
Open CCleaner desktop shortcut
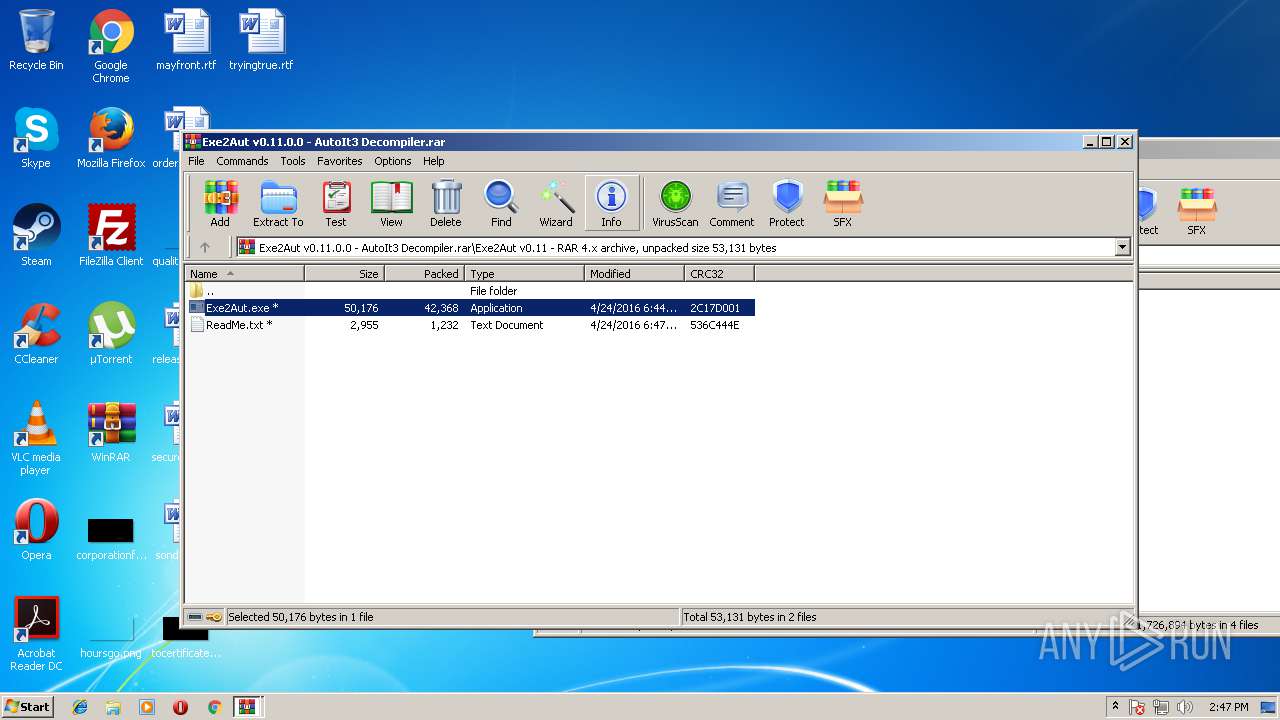[x=36, y=334]
